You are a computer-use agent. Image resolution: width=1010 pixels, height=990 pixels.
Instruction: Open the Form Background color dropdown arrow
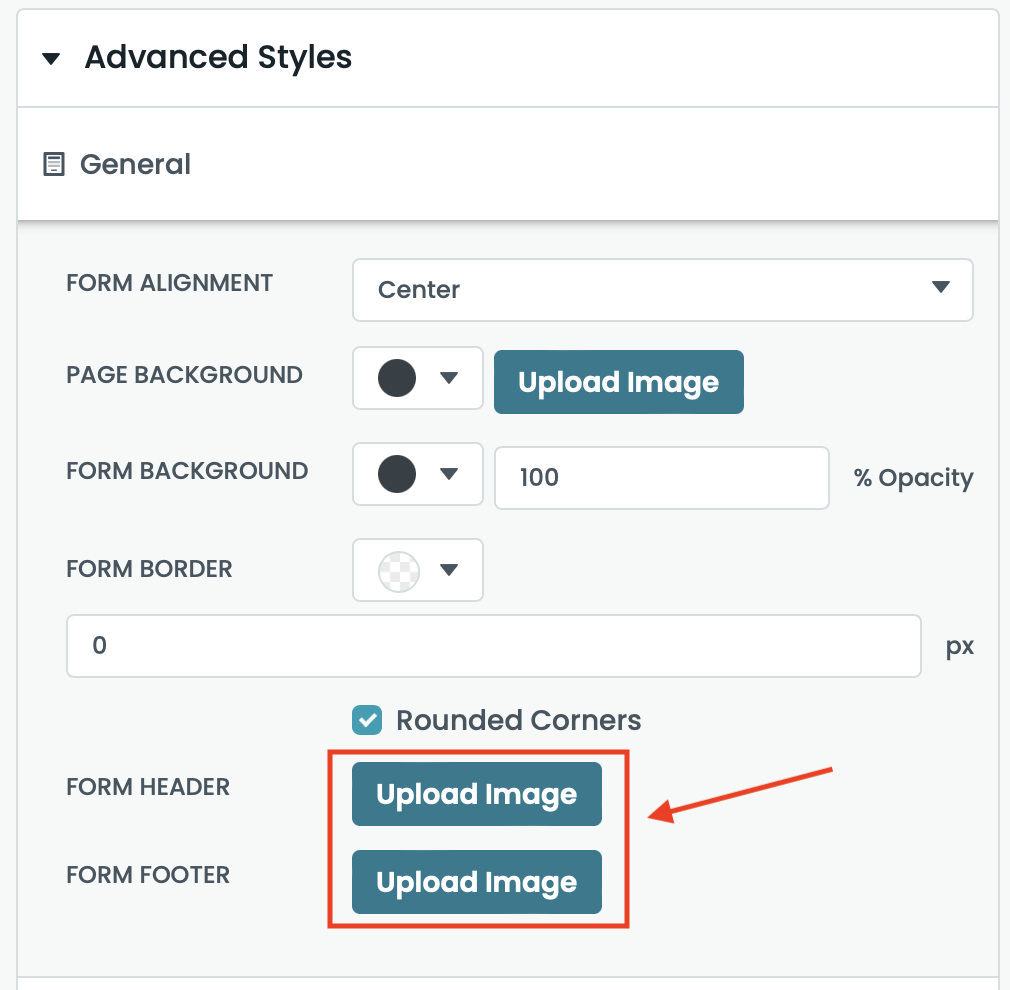pos(449,473)
